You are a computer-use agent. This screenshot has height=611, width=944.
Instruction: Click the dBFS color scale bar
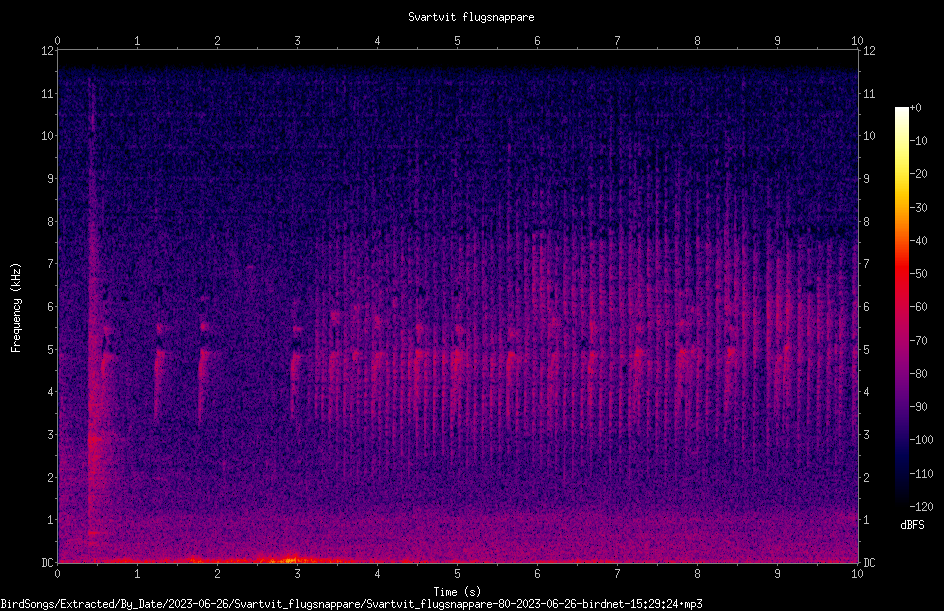pos(901,306)
